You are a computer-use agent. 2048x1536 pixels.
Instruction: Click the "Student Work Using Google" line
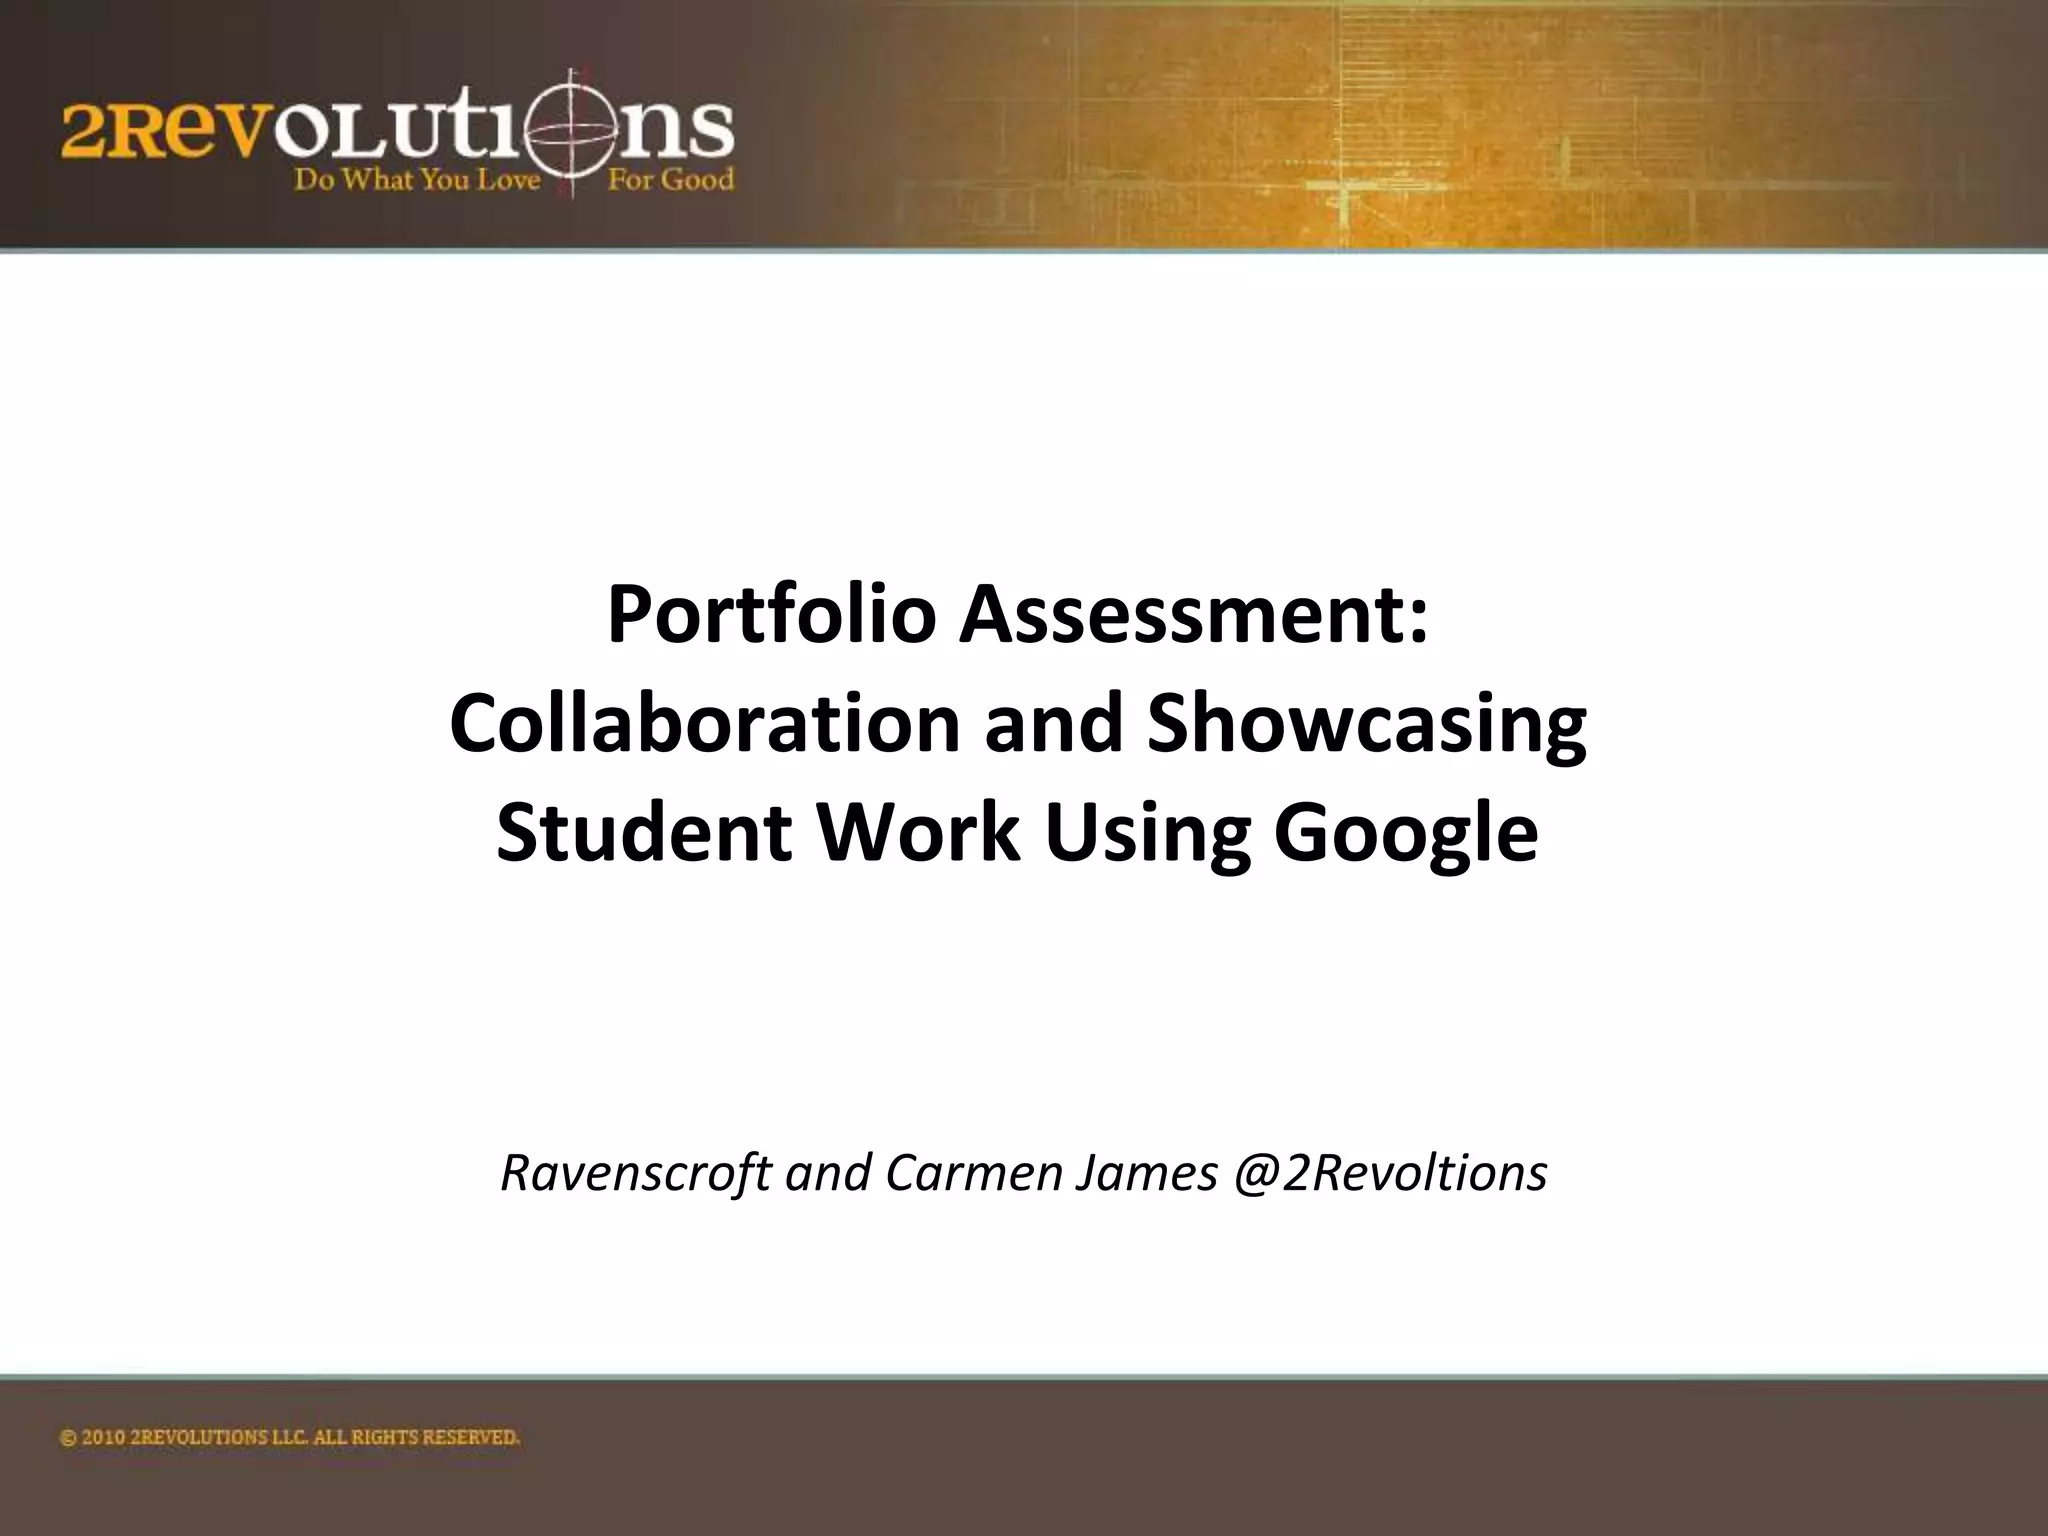[1017, 832]
